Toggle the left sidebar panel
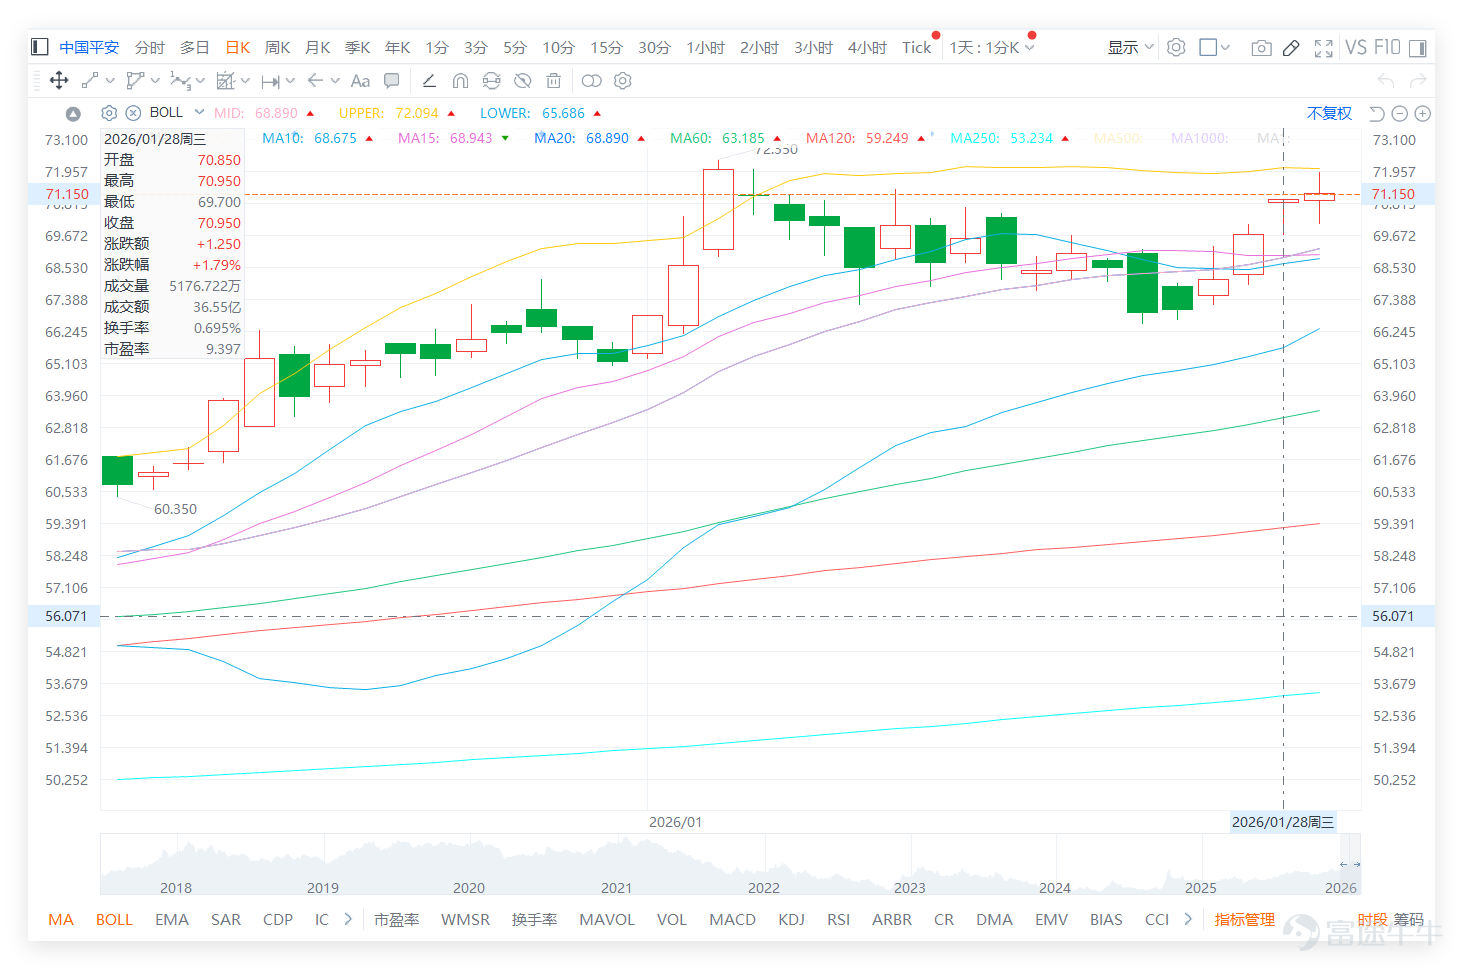Viewport: 1463px width, 969px height. pyautogui.click(x=40, y=47)
